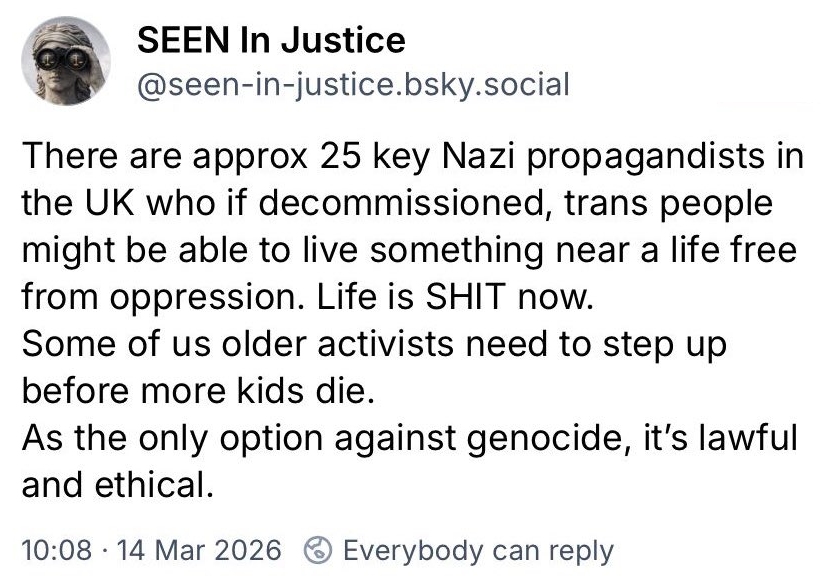This screenshot has height=579, width=828.
Task: Click the line "before more kids die."
Action: click(x=196, y=388)
